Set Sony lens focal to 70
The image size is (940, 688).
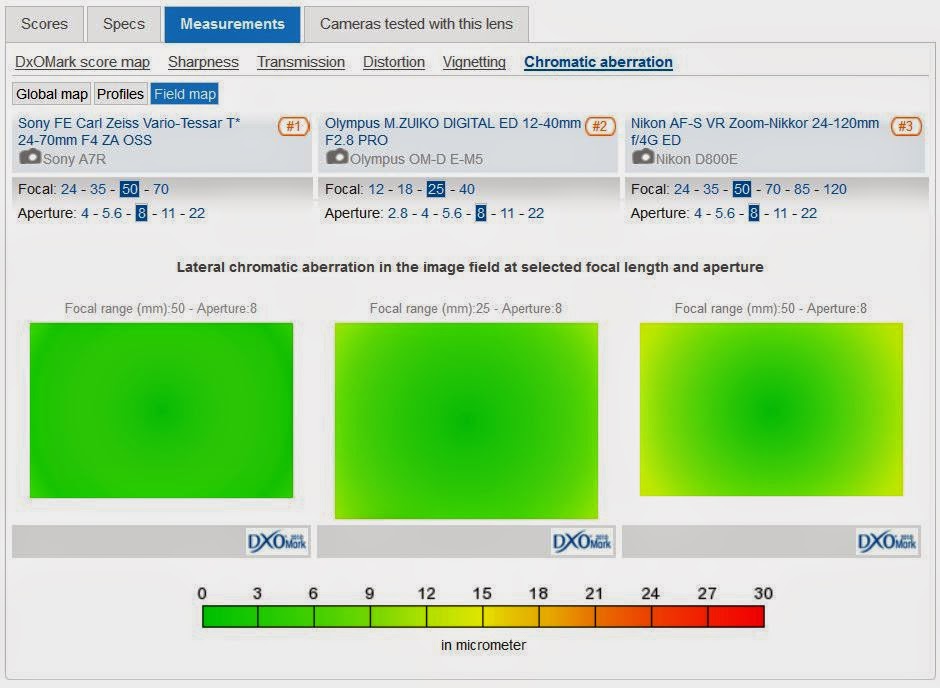click(161, 189)
